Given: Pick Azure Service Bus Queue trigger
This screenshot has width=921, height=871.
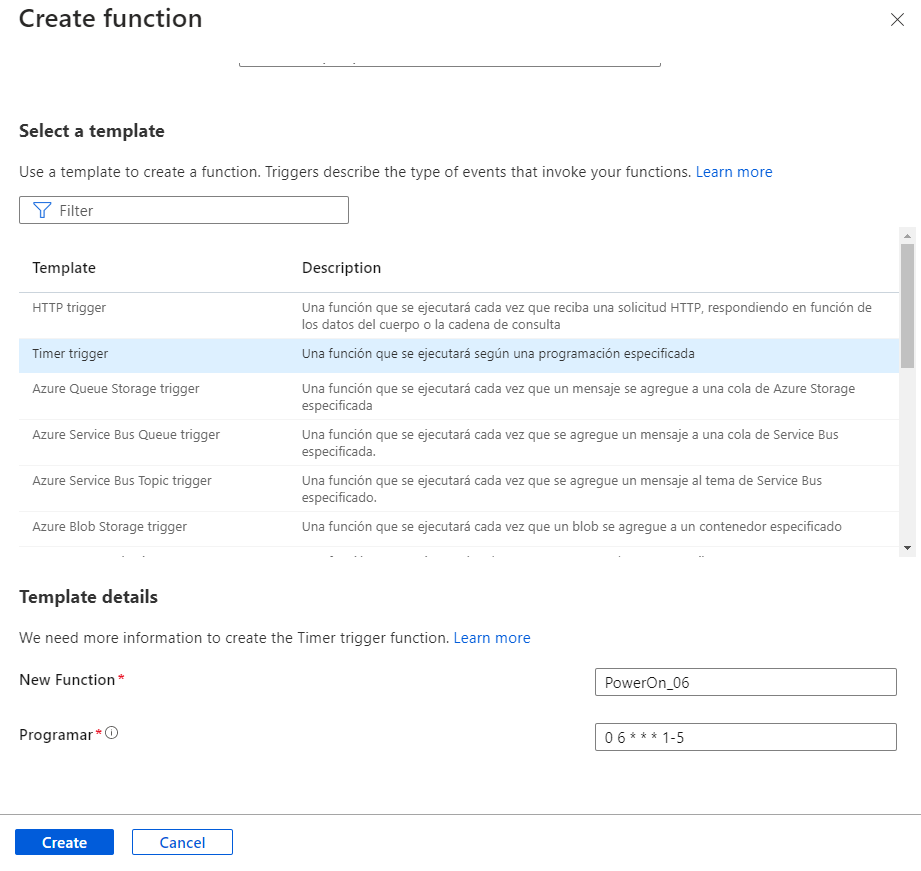Looking at the screenshot, I should (126, 435).
